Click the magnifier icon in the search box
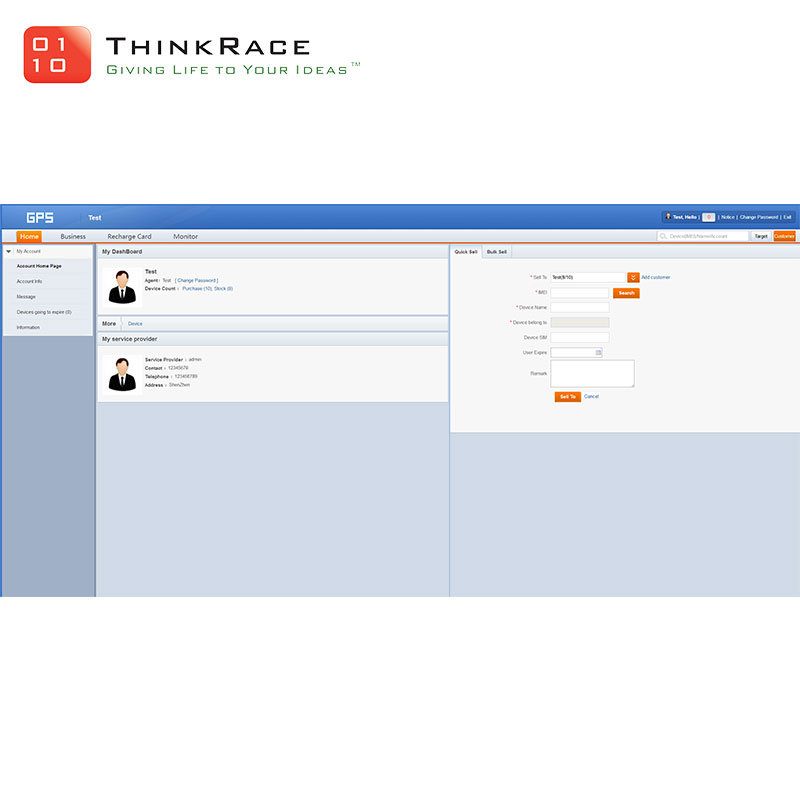This screenshot has width=800, height=800. (663, 236)
